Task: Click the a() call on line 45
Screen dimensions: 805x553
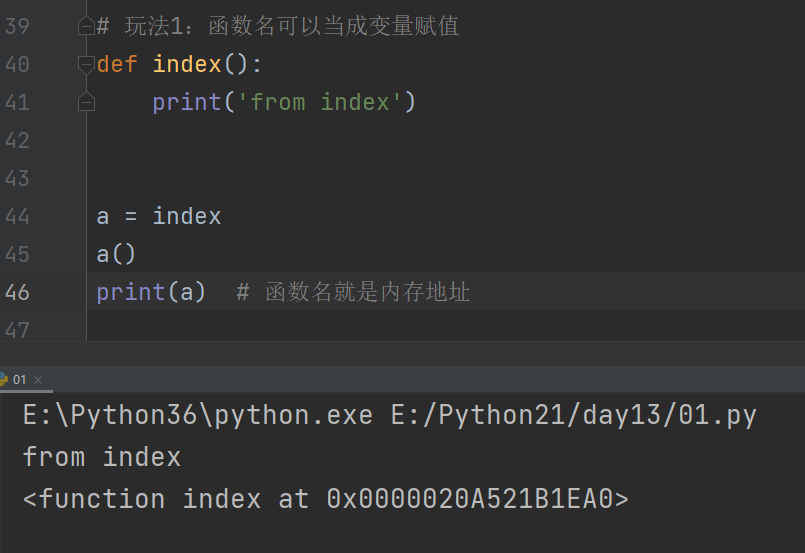Action: click(115, 254)
